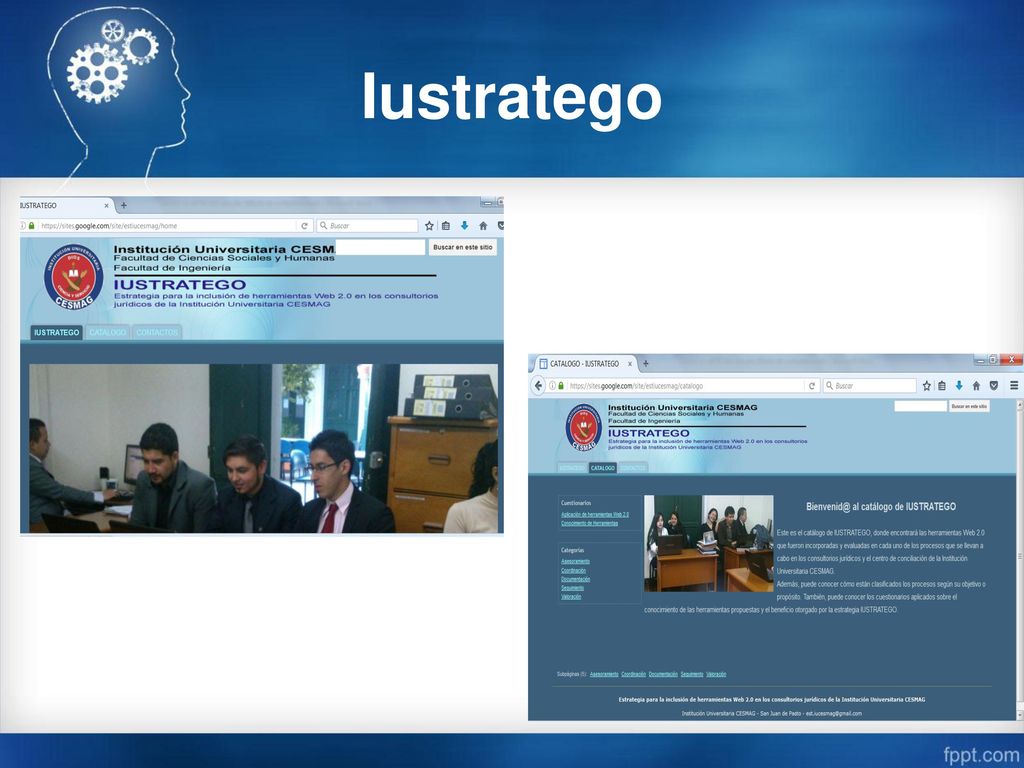Open Valoración under Categorías

pyautogui.click(x=571, y=597)
